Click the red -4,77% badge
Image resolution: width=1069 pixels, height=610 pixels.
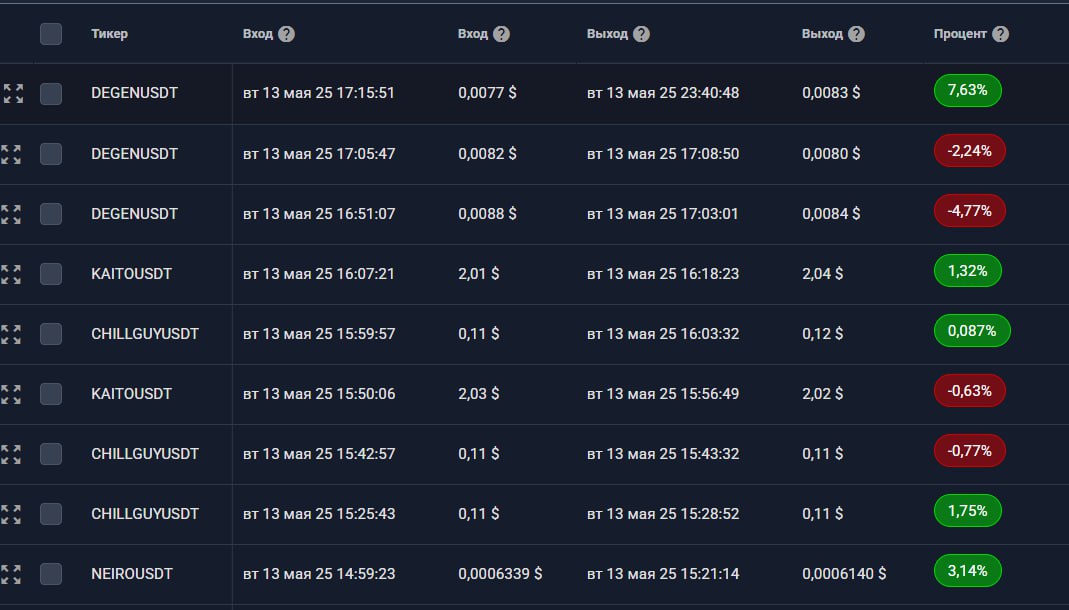click(x=969, y=211)
